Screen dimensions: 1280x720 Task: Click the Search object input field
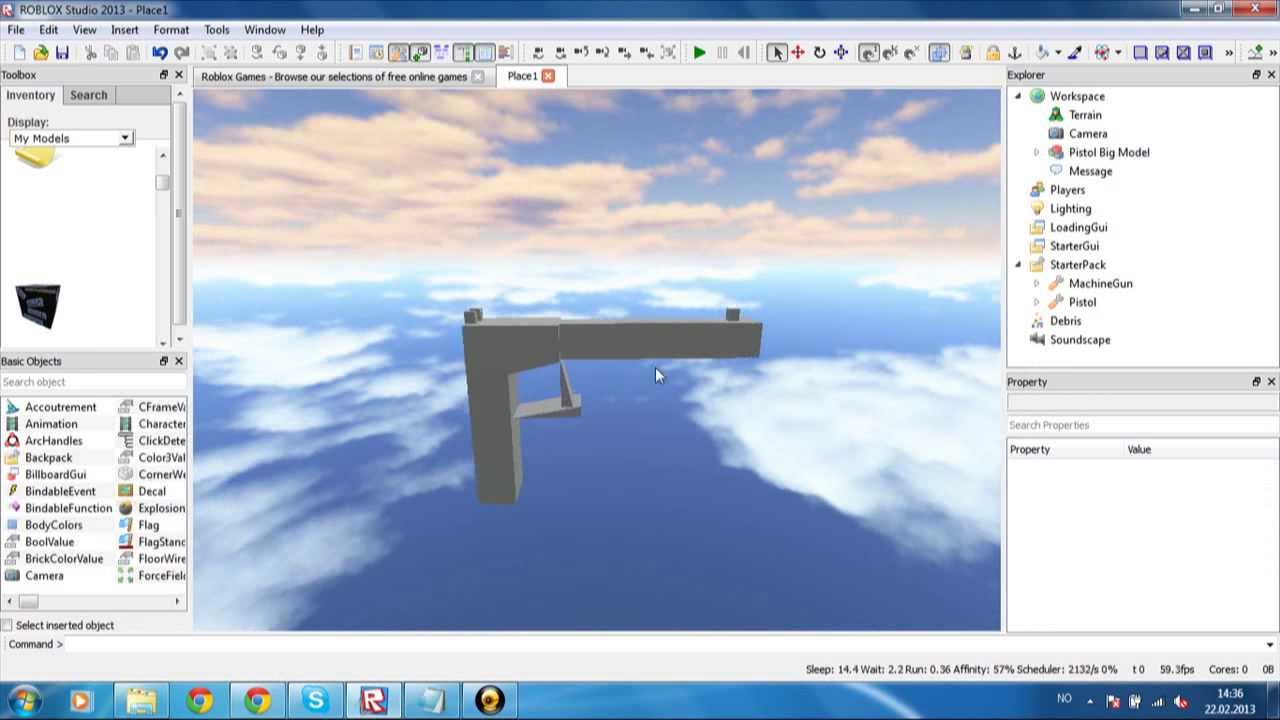pyautogui.click(x=93, y=382)
